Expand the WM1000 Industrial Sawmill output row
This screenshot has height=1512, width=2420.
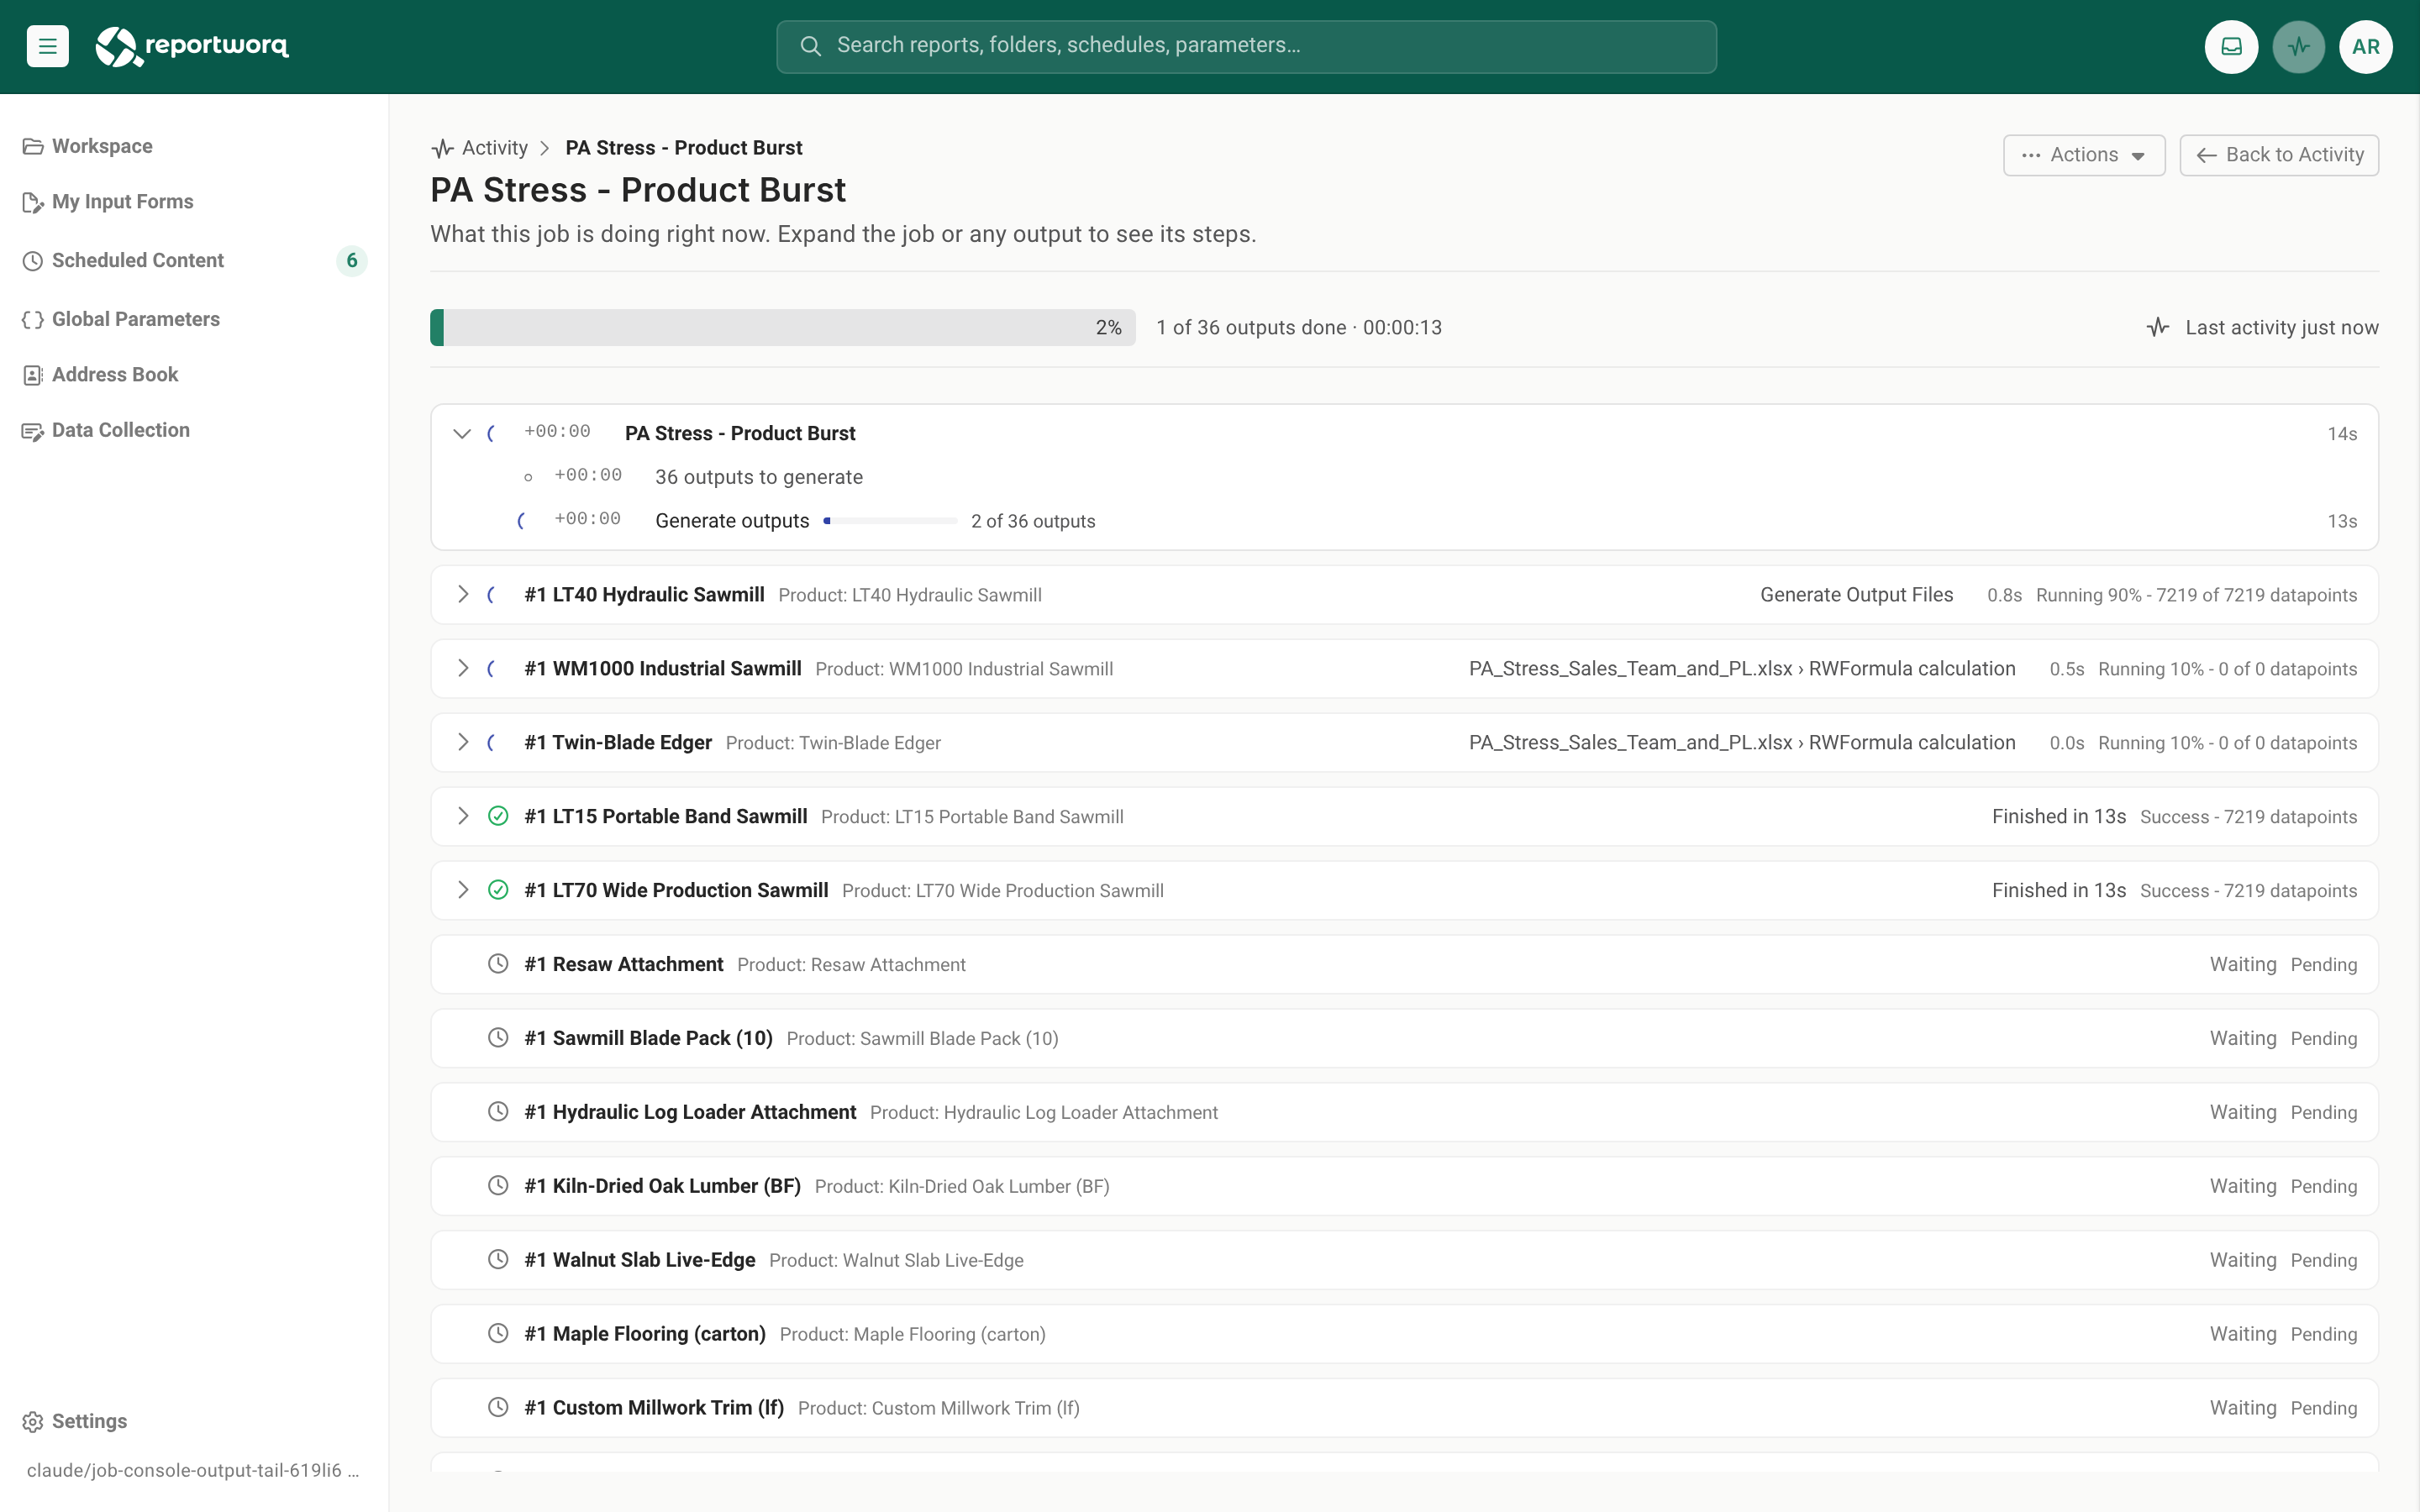(x=462, y=668)
